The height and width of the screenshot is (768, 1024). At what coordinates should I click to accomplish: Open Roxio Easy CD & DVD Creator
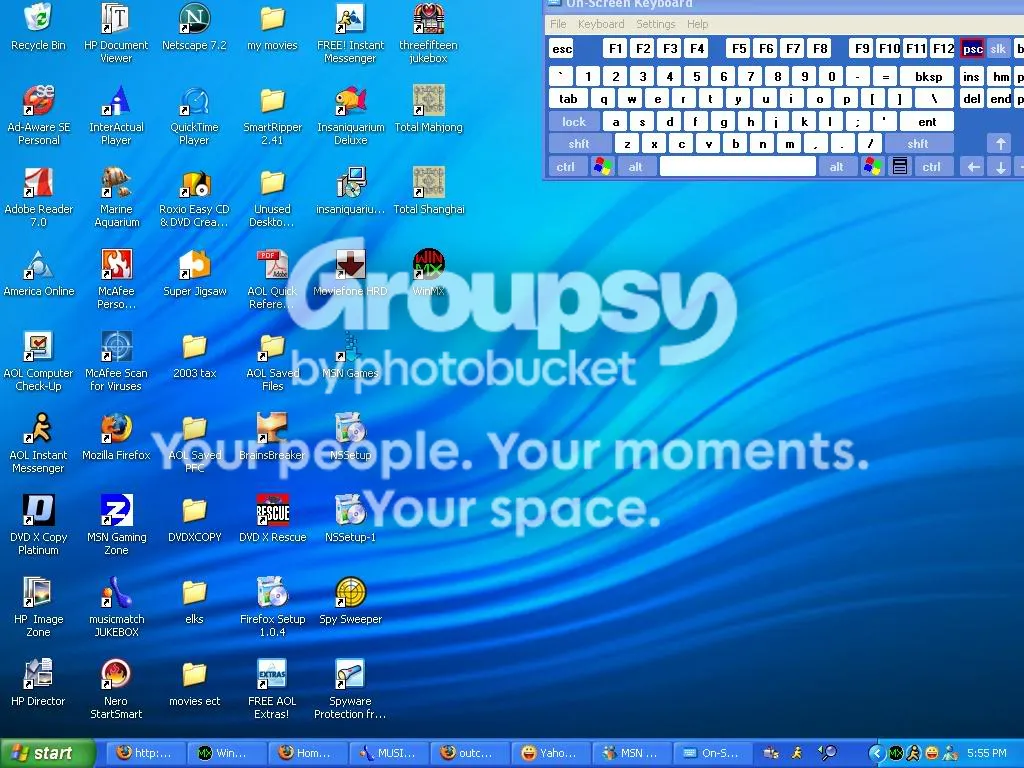tap(194, 197)
